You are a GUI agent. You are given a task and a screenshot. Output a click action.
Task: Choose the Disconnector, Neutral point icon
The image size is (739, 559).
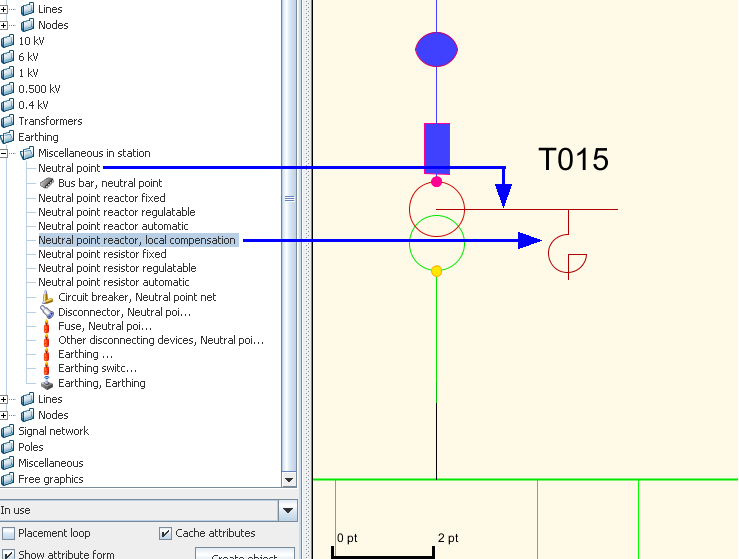point(47,312)
